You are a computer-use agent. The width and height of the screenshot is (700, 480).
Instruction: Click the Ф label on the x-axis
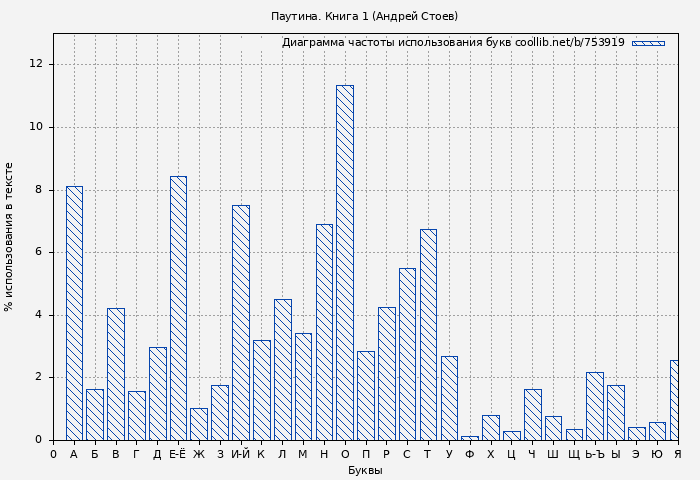tap(469, 454)
